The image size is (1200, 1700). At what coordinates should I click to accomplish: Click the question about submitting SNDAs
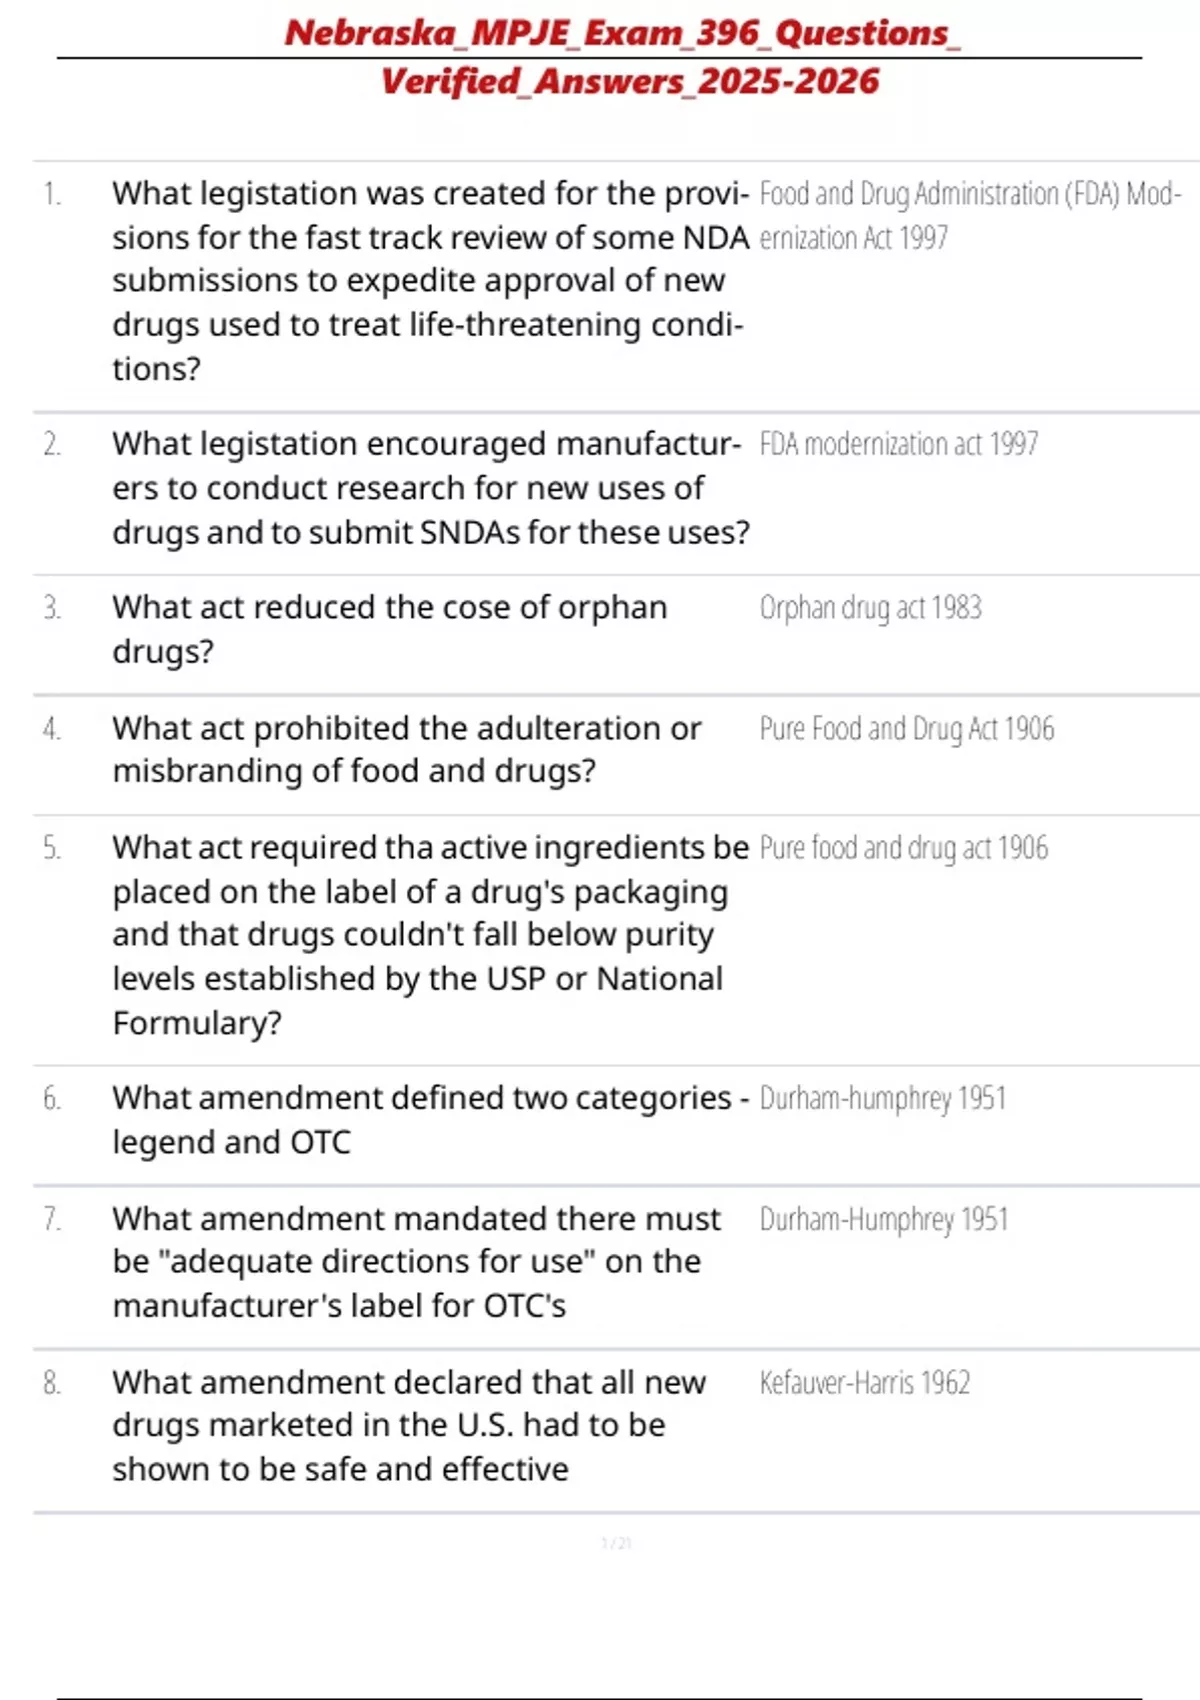[x=430, y=488]
